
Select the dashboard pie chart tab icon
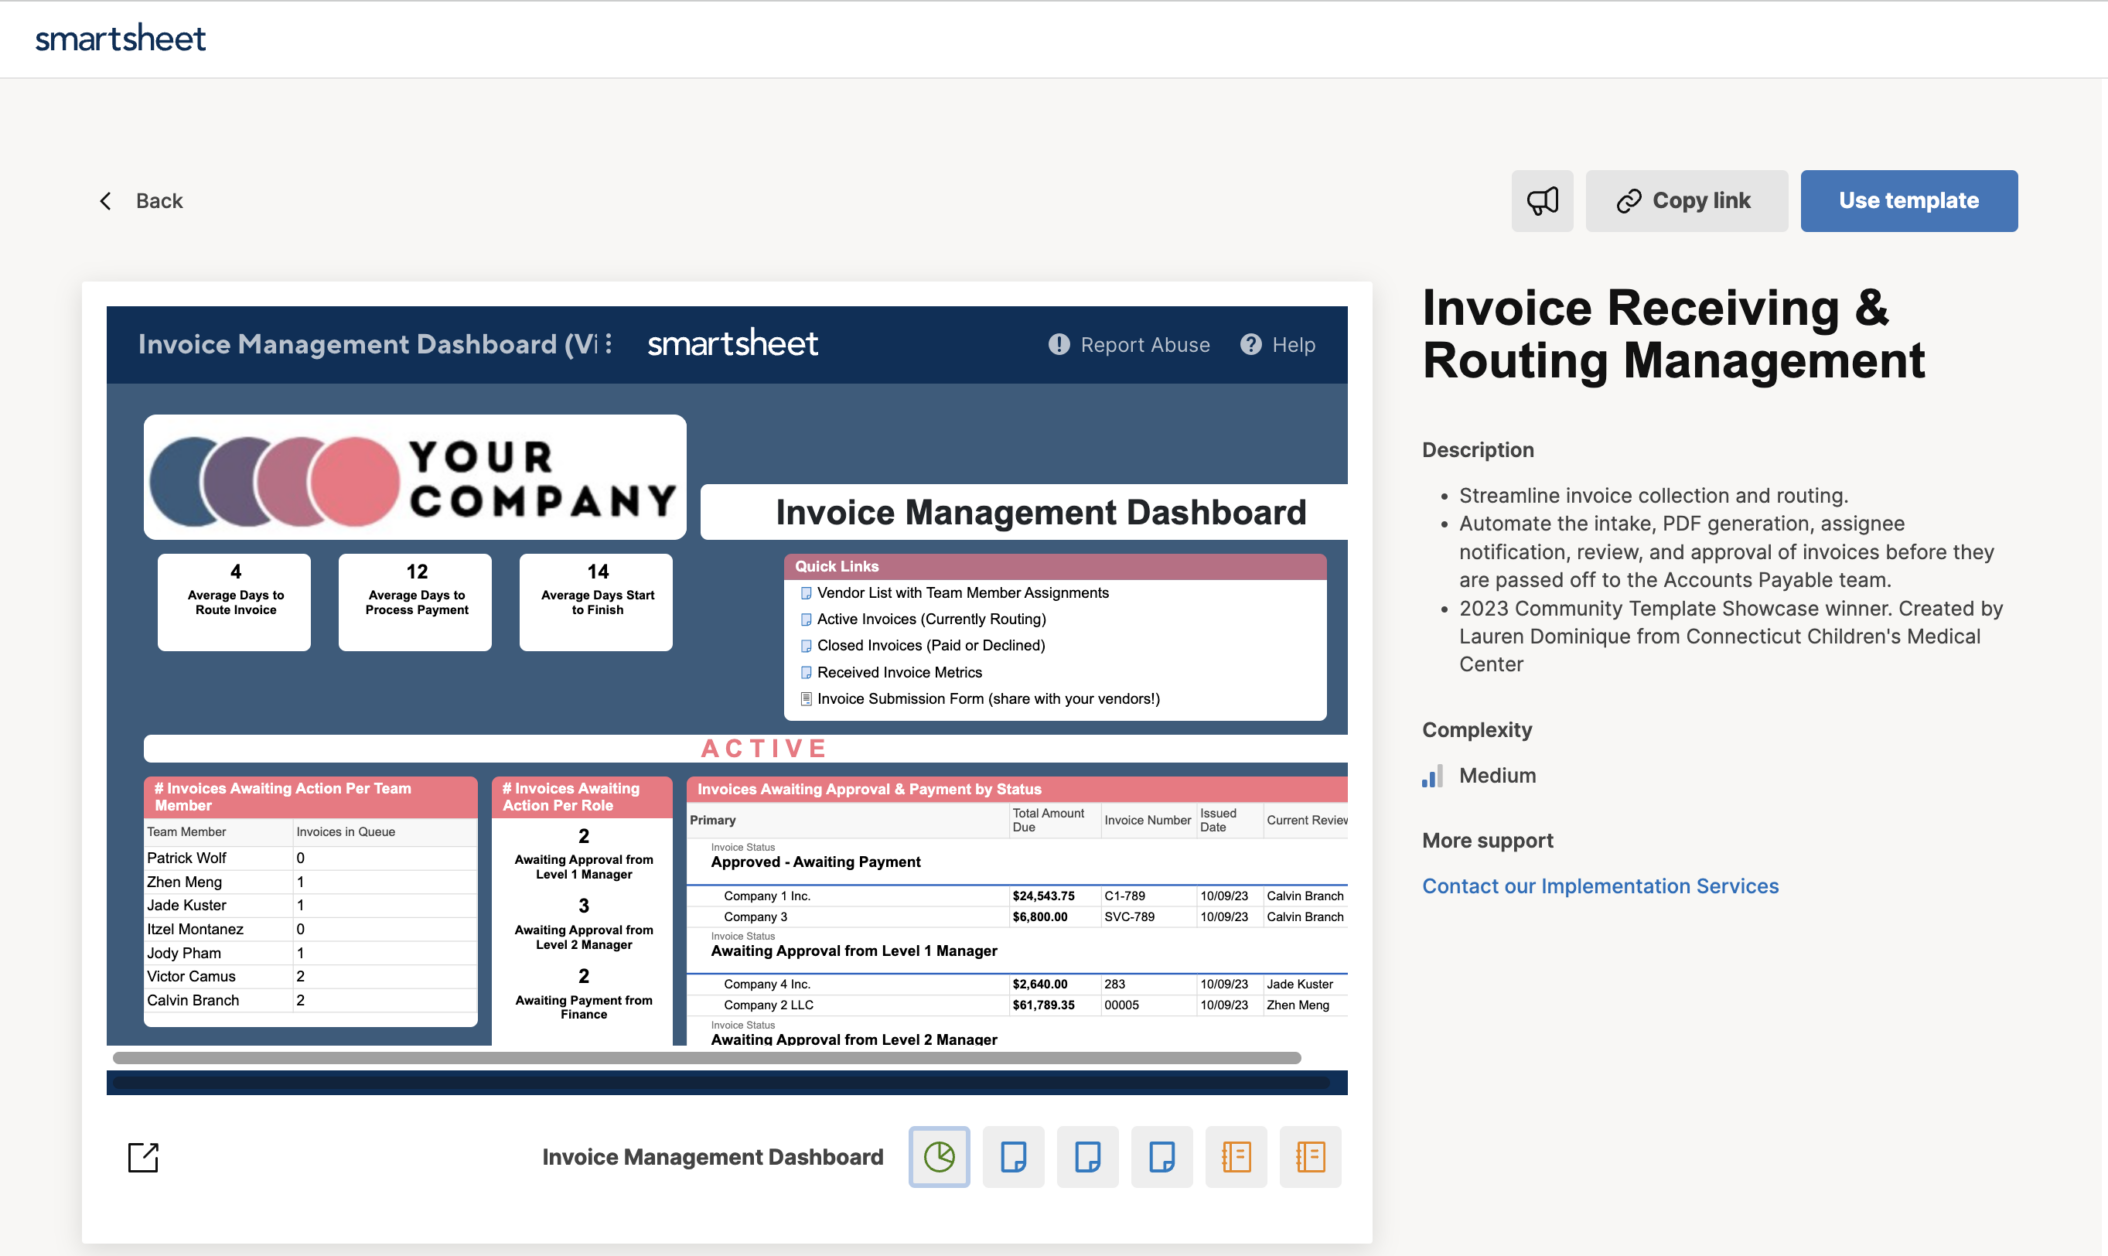pos(939,1157)
